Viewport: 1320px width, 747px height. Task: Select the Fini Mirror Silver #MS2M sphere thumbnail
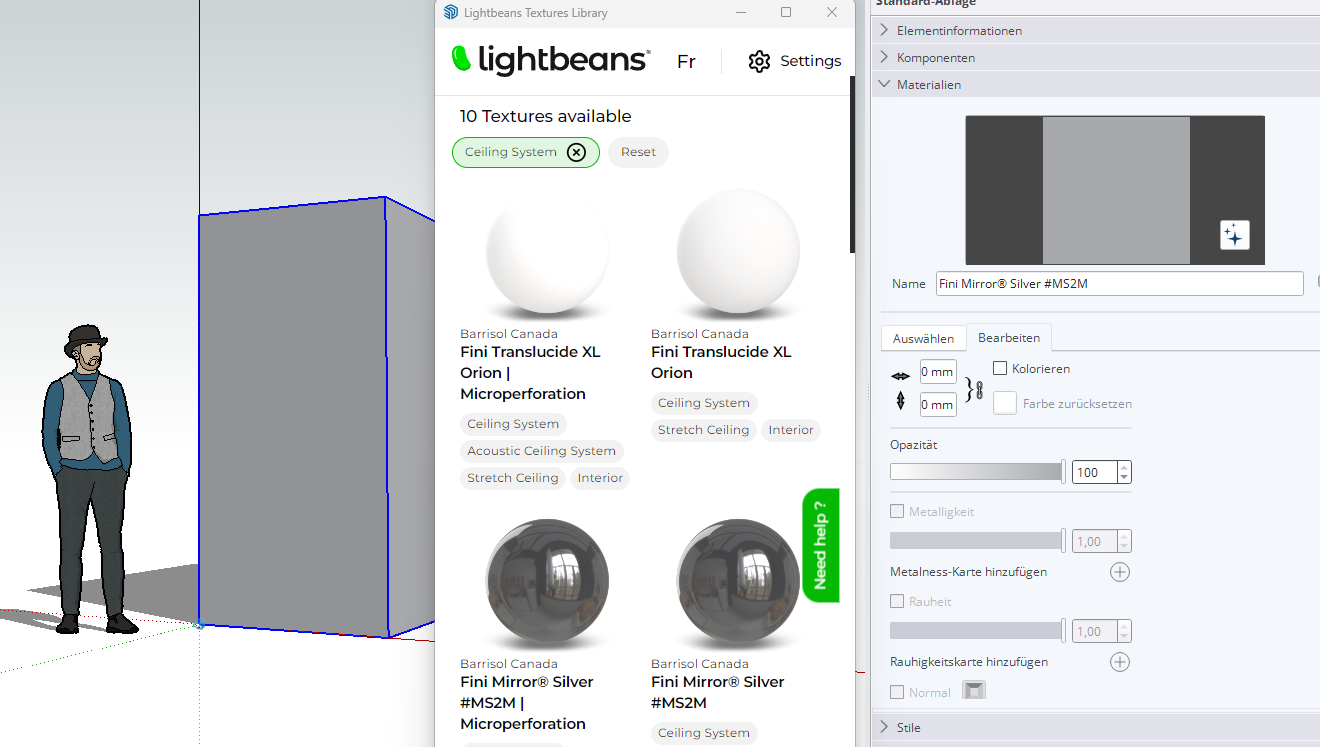click(x=738, y=583)
